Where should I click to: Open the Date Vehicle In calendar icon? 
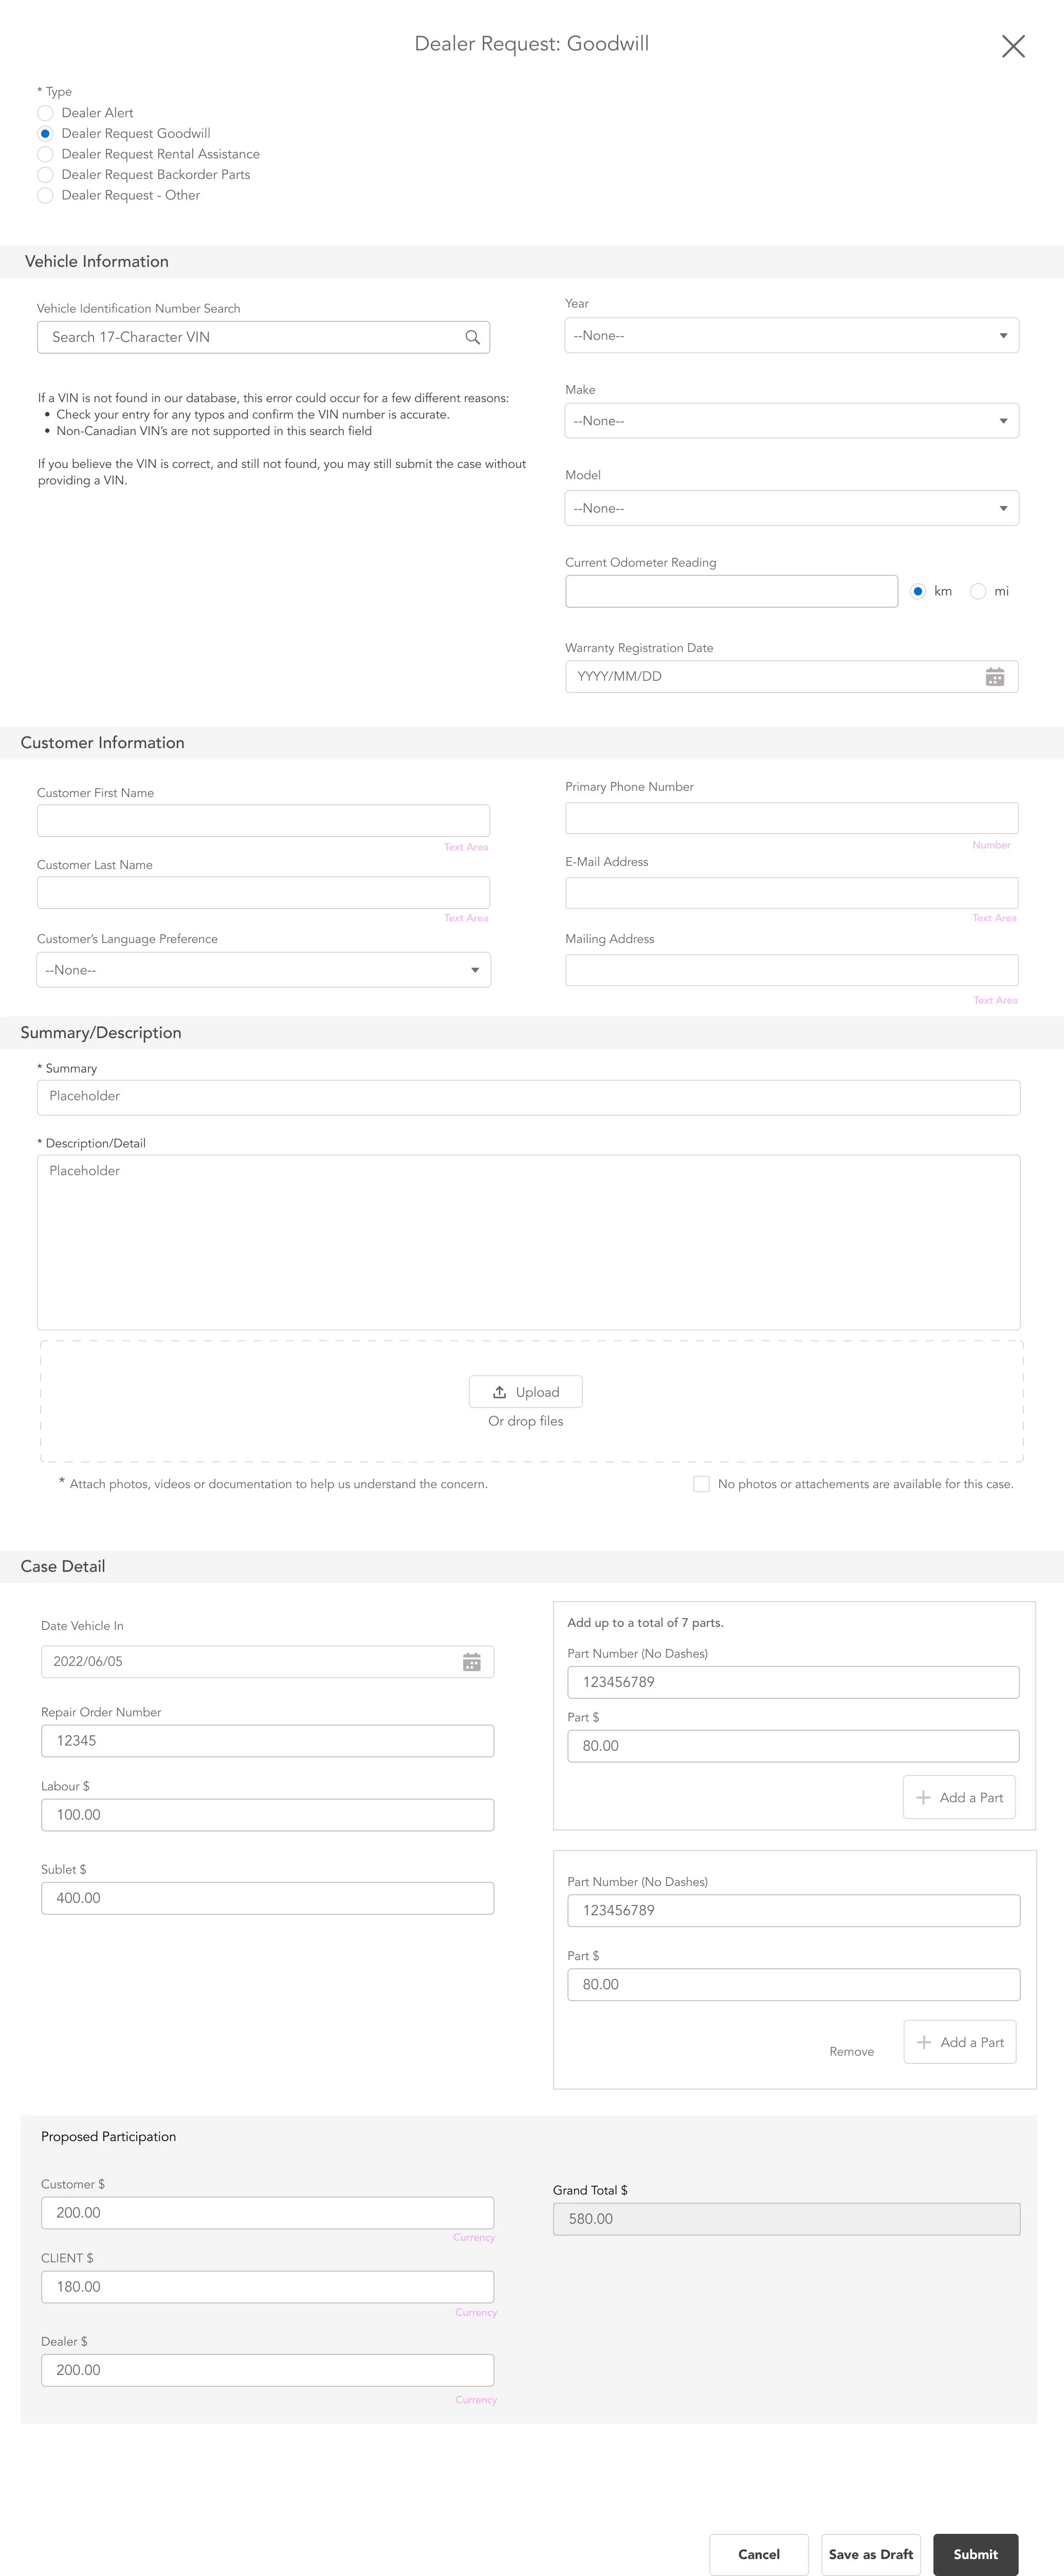[471, 1662]
